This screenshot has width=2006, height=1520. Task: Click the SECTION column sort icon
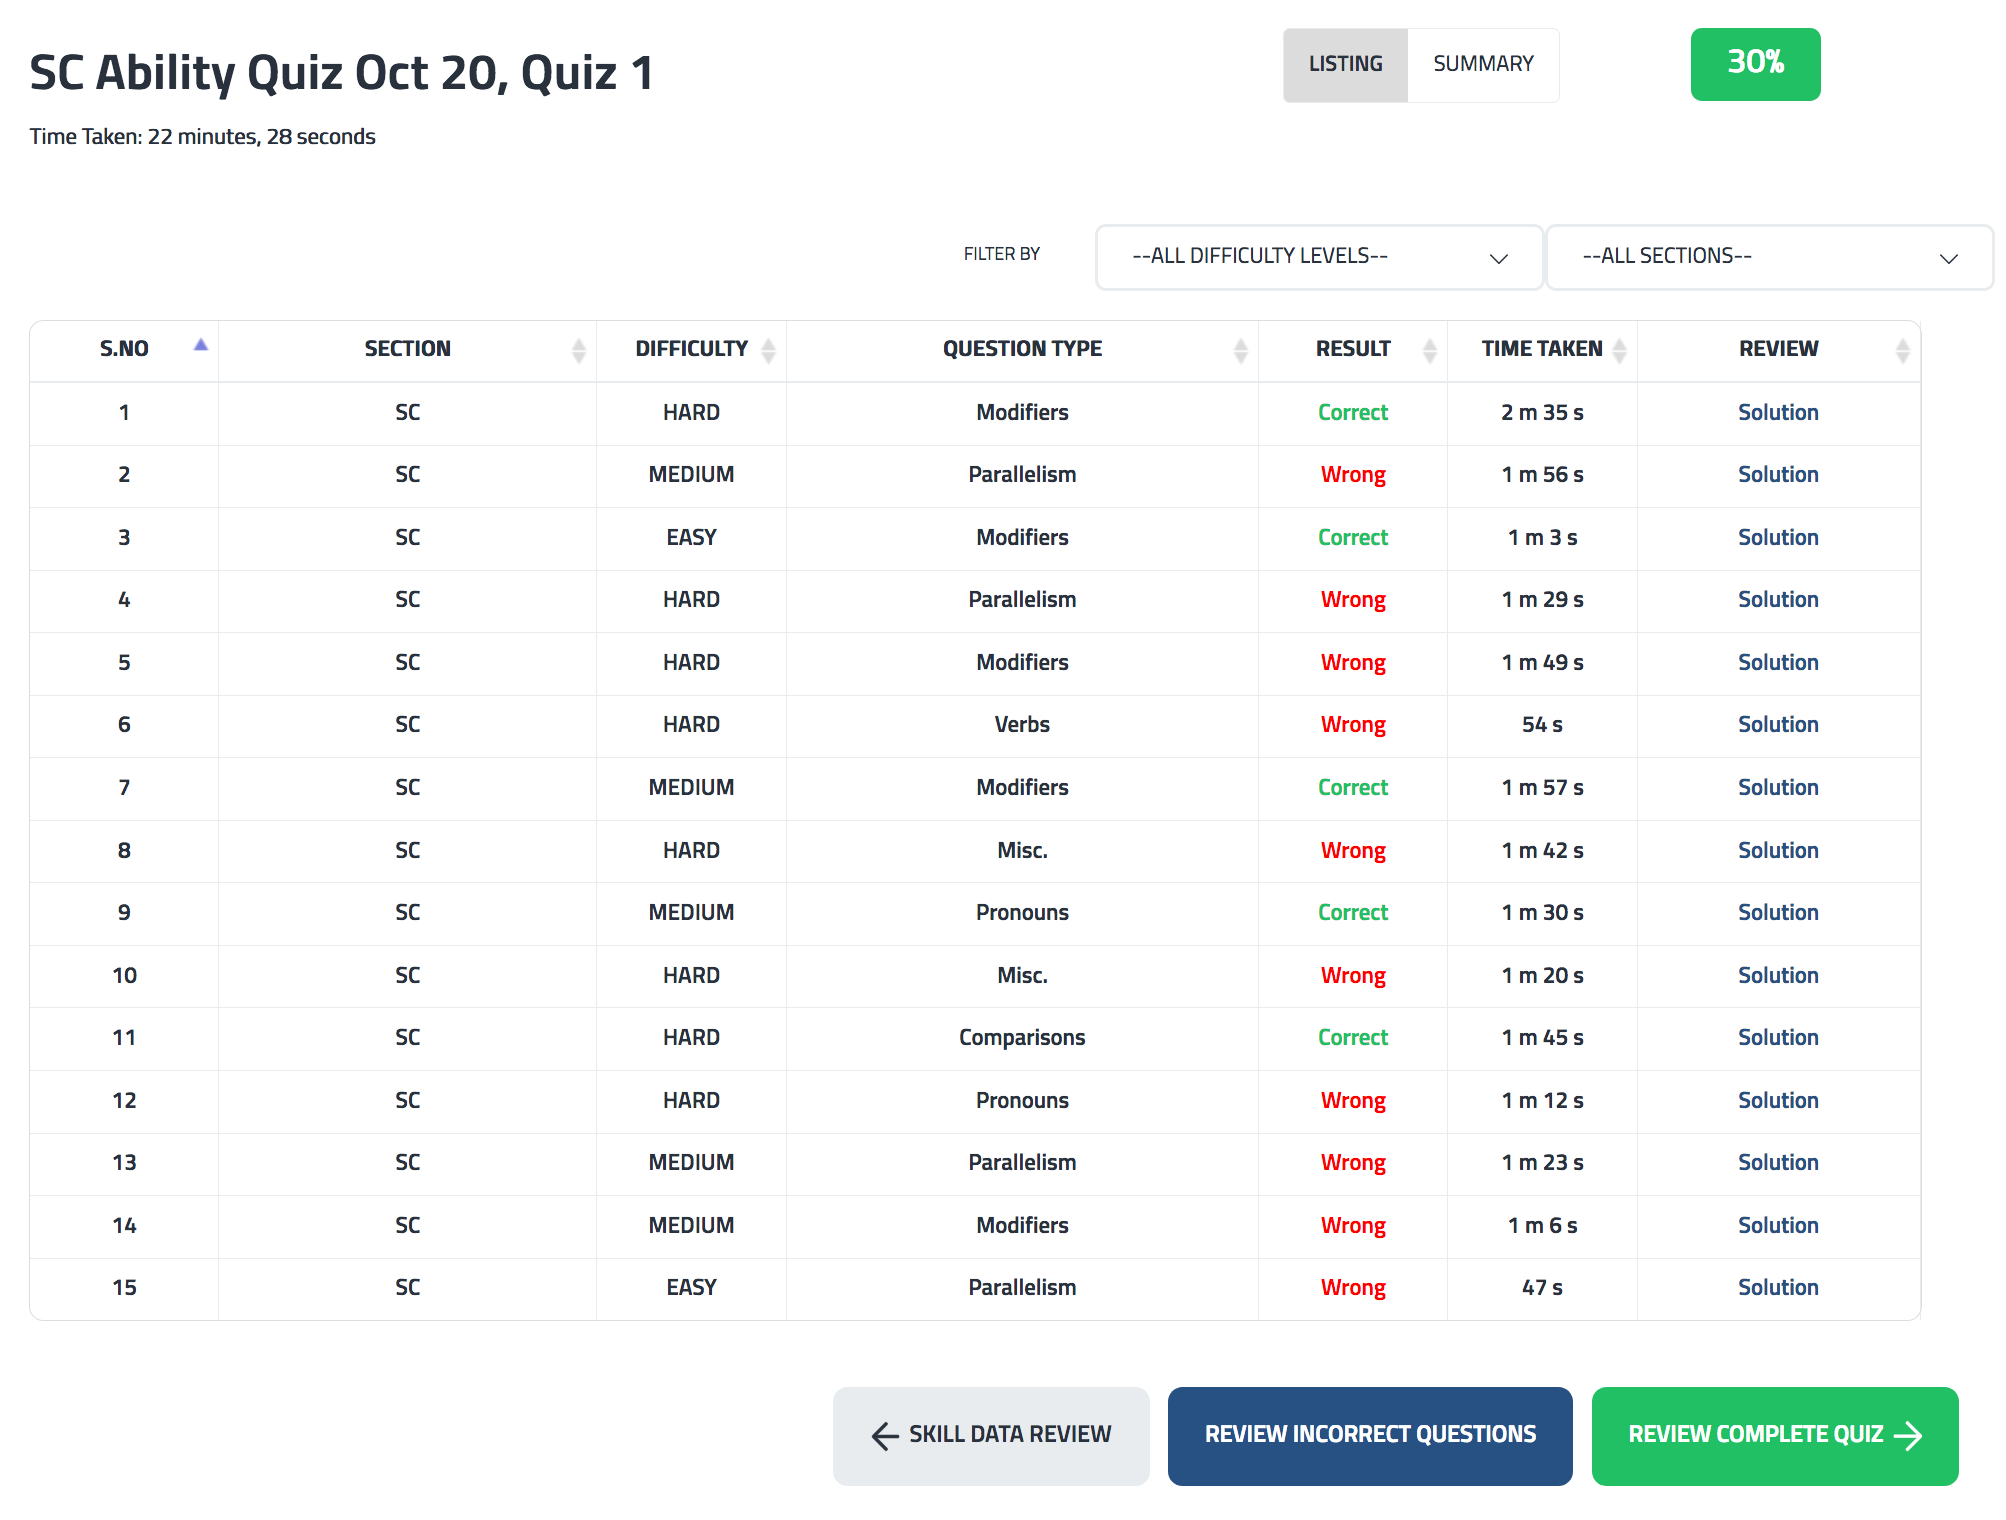point(578,350)
